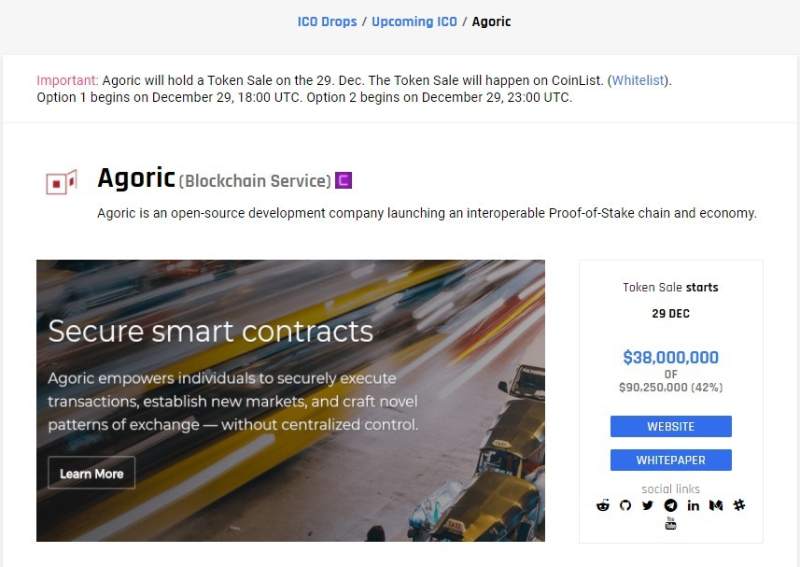The image size is (800, 567).
Task: Open the Slack social link
Action: (x=739, y=506)
